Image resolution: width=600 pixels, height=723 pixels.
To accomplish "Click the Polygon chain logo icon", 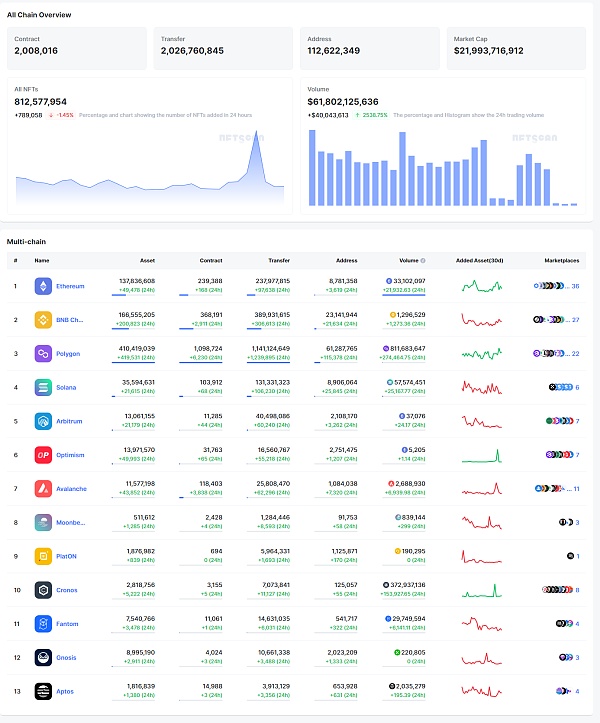I will tap(43, 354).
